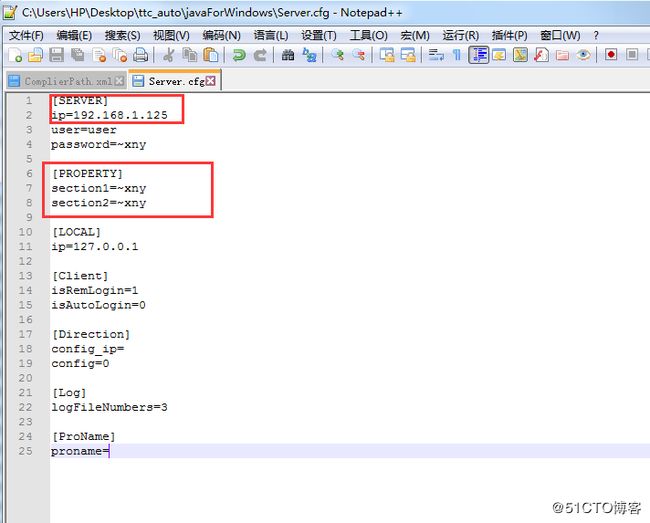Close the Server.cfg tab
The width and height of the screenshot is (650, 523).
tap(211, 81)
